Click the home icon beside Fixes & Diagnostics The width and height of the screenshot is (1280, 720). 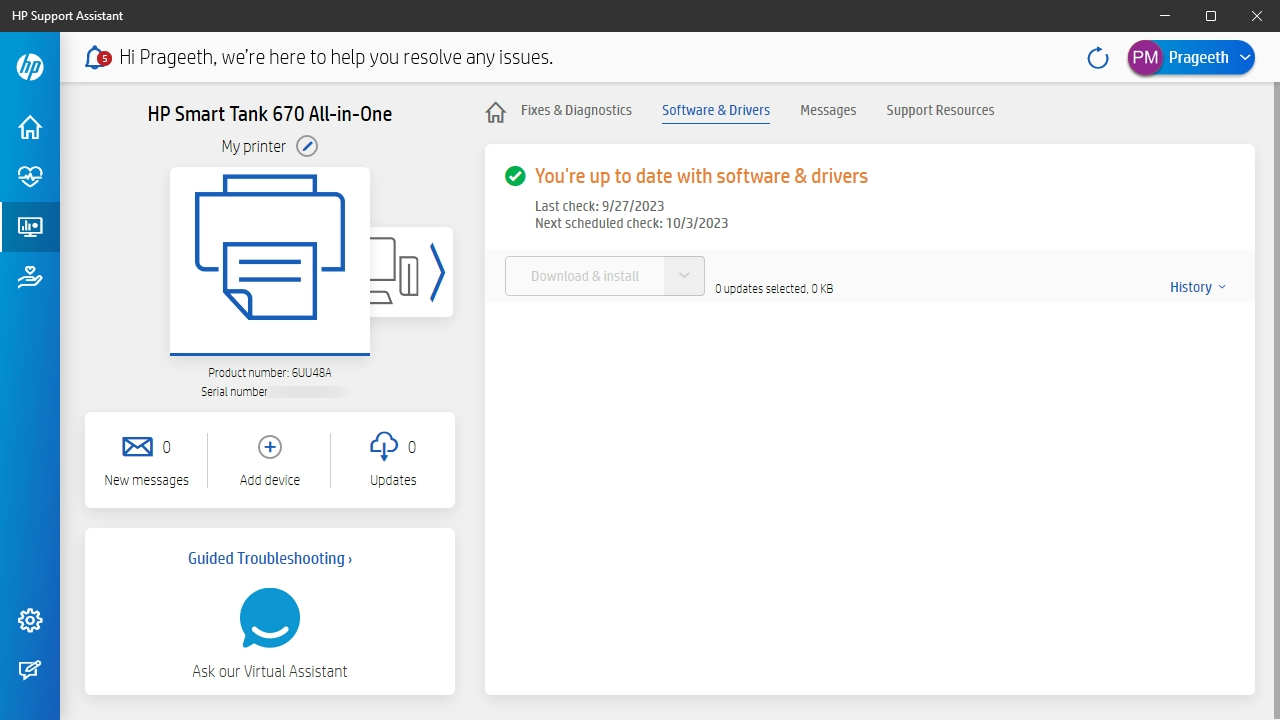(496, 111)
